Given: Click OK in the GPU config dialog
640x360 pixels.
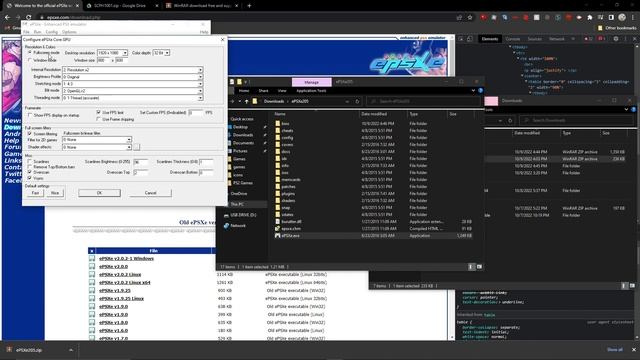Looking at the screenshot, I should [x=99, y=193].
